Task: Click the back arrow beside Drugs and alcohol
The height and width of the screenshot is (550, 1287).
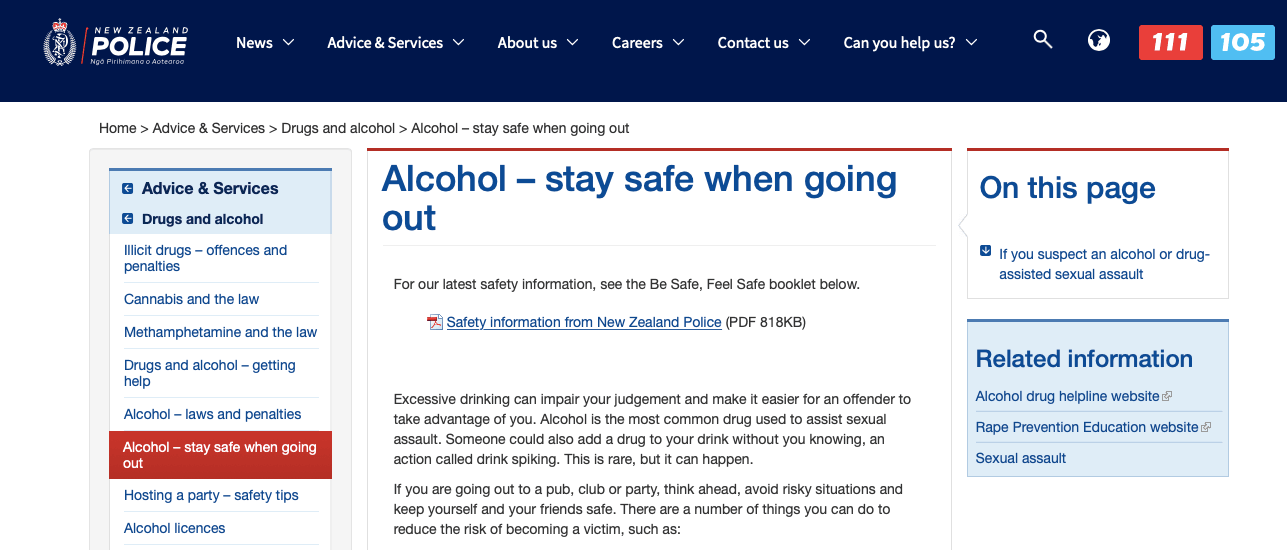Action: click(x=127, y=219)
